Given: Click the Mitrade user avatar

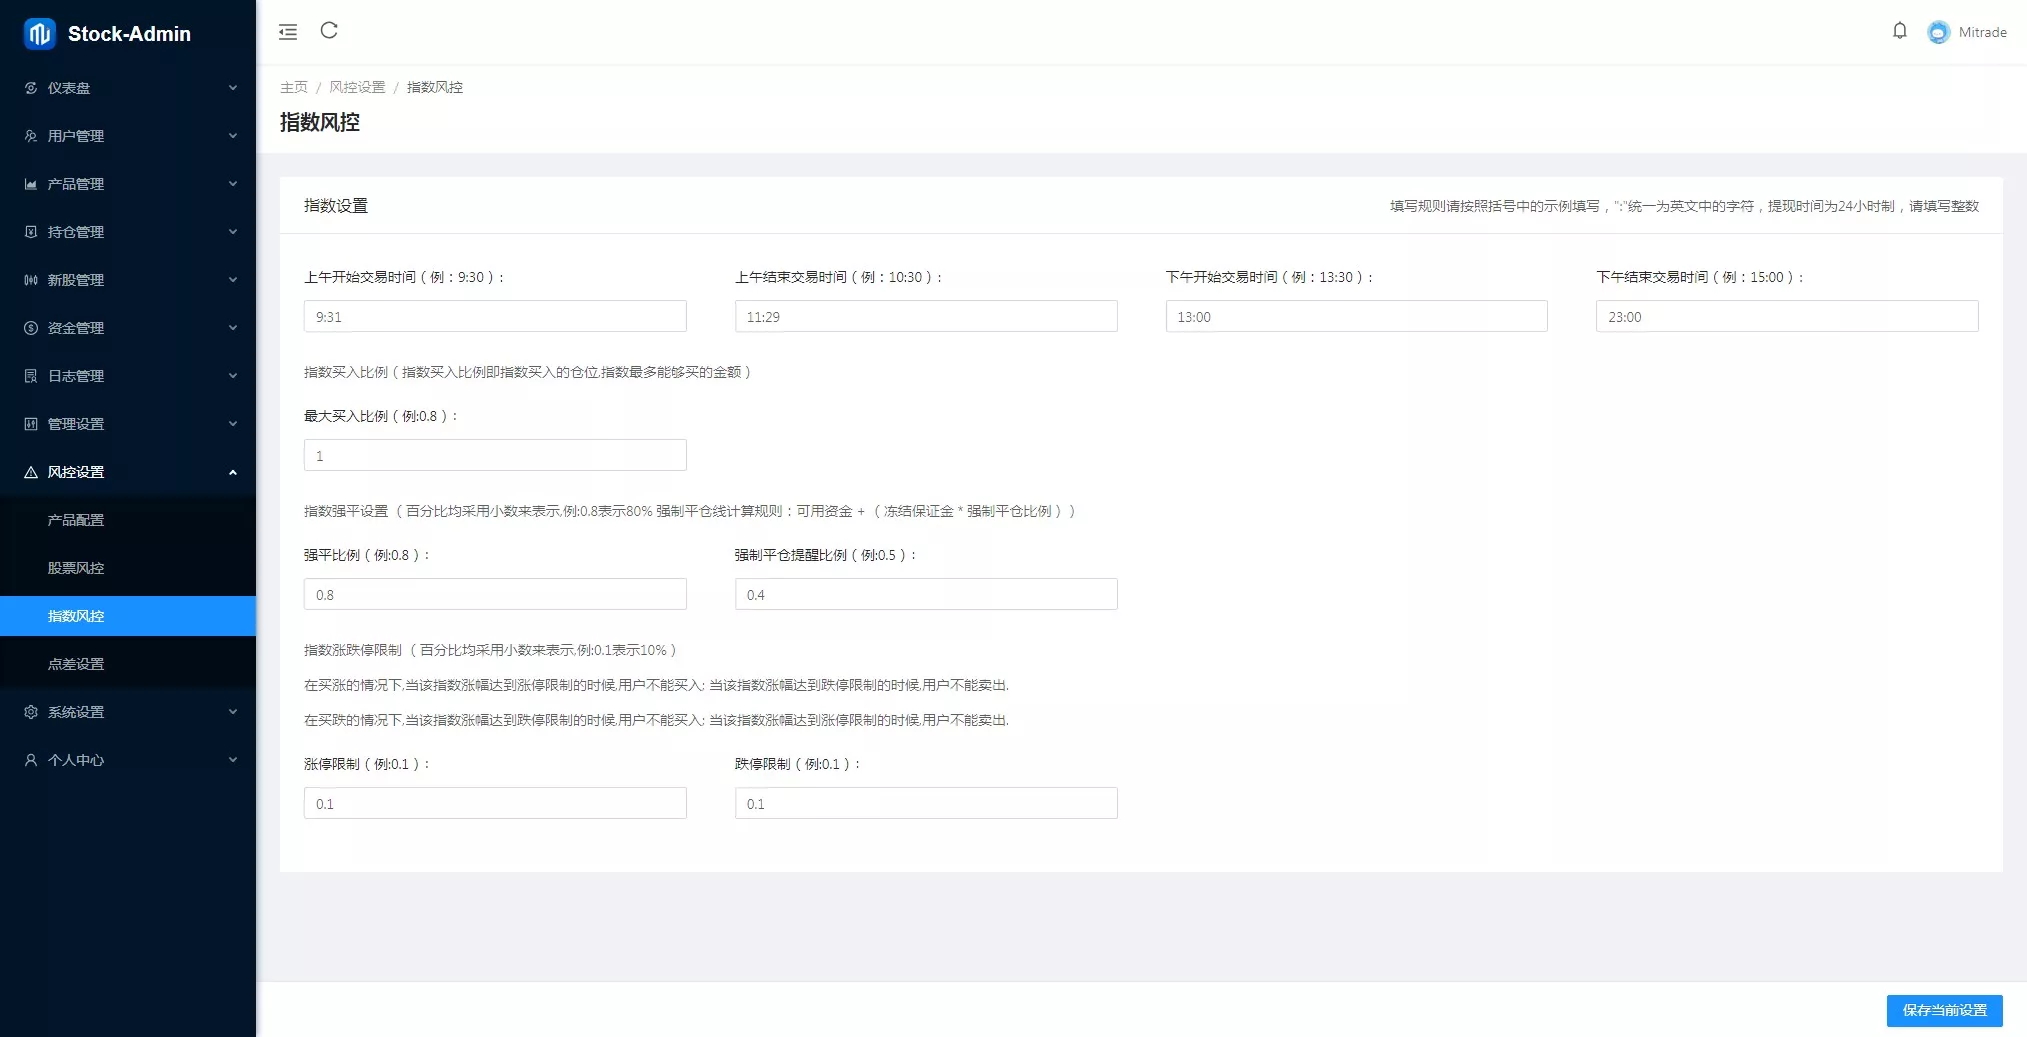Looking at the screenshot, I should (1938, 32).
